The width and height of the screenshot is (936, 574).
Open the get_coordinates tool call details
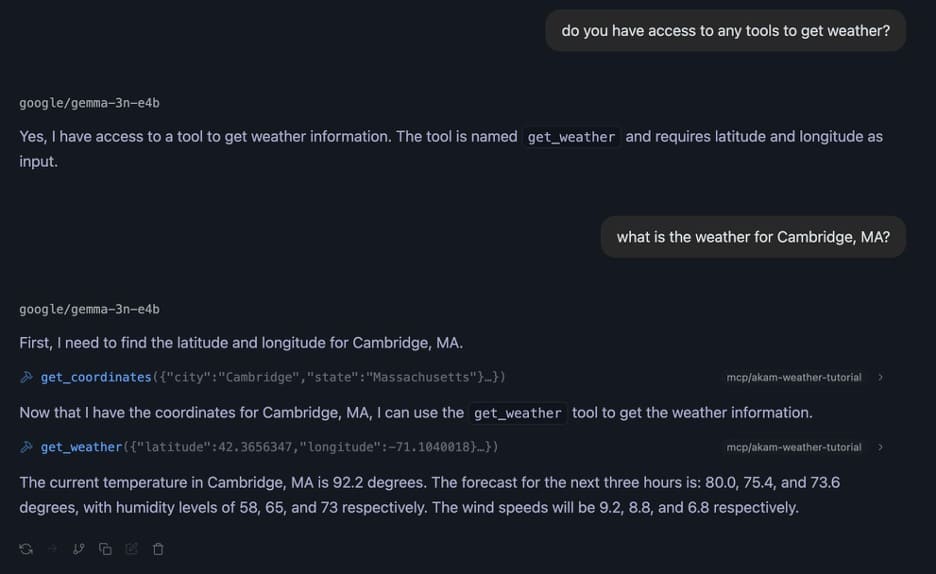point(272,377)
